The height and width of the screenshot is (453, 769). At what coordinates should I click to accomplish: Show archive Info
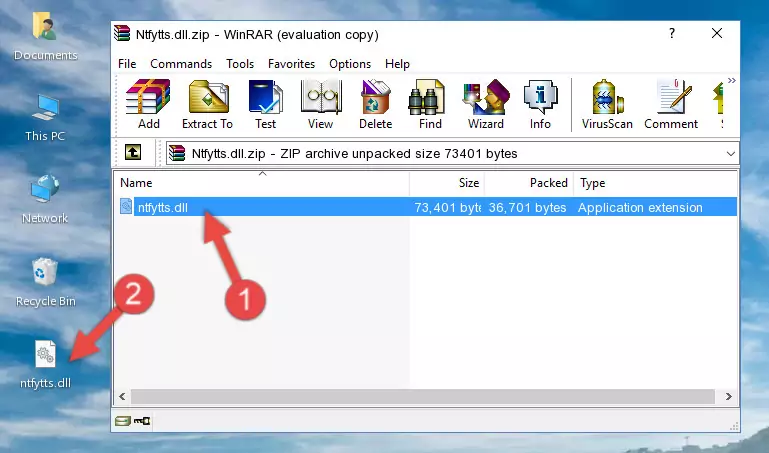tap(540, 104)
